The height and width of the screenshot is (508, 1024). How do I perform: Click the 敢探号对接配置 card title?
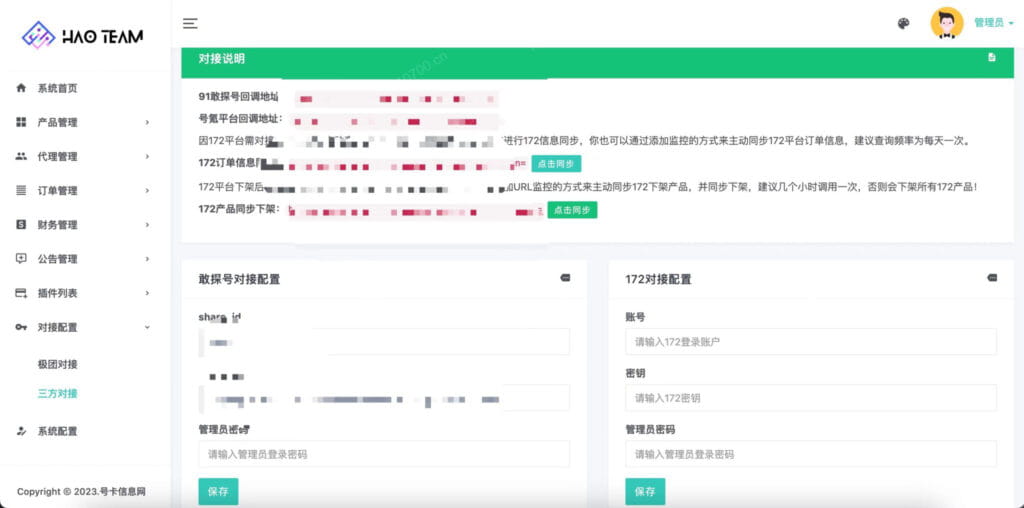click(x=239, y=279)
